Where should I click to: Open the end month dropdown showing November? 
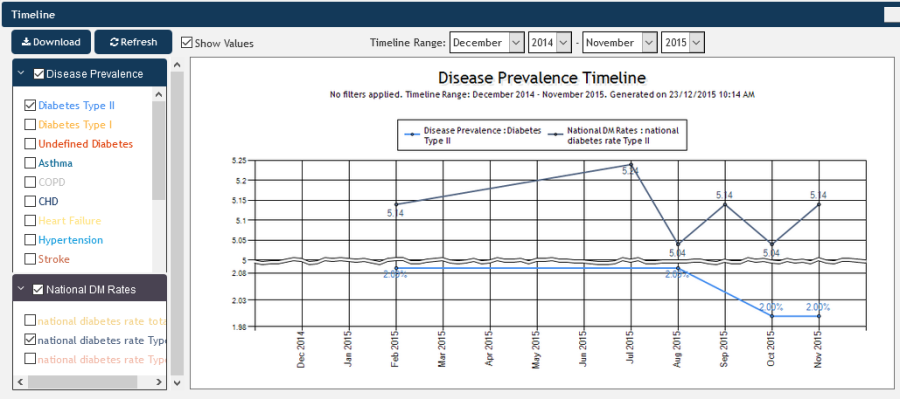tap(619, 42)
